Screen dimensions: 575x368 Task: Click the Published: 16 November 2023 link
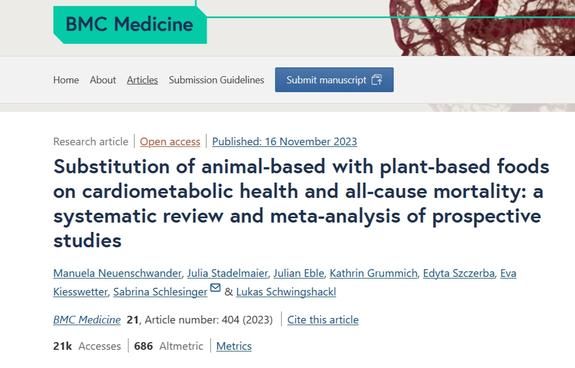point(285,141)
